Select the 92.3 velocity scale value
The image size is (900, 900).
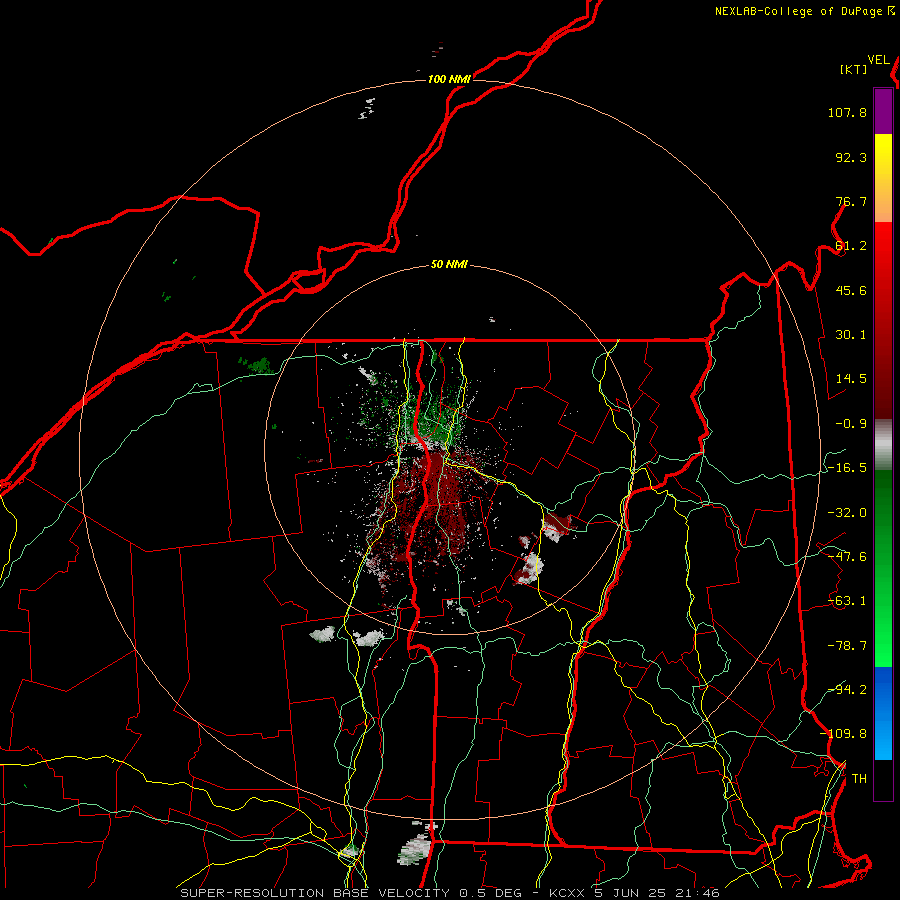click(x=851, y=157)
